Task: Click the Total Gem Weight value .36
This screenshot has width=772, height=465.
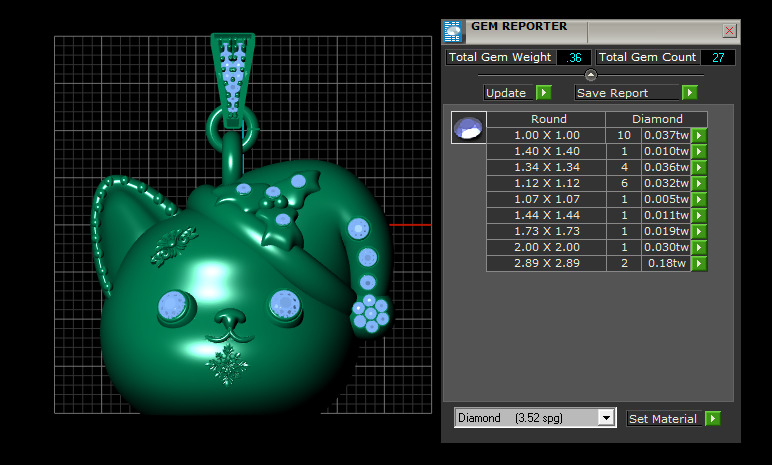Action: coord(574,58)
